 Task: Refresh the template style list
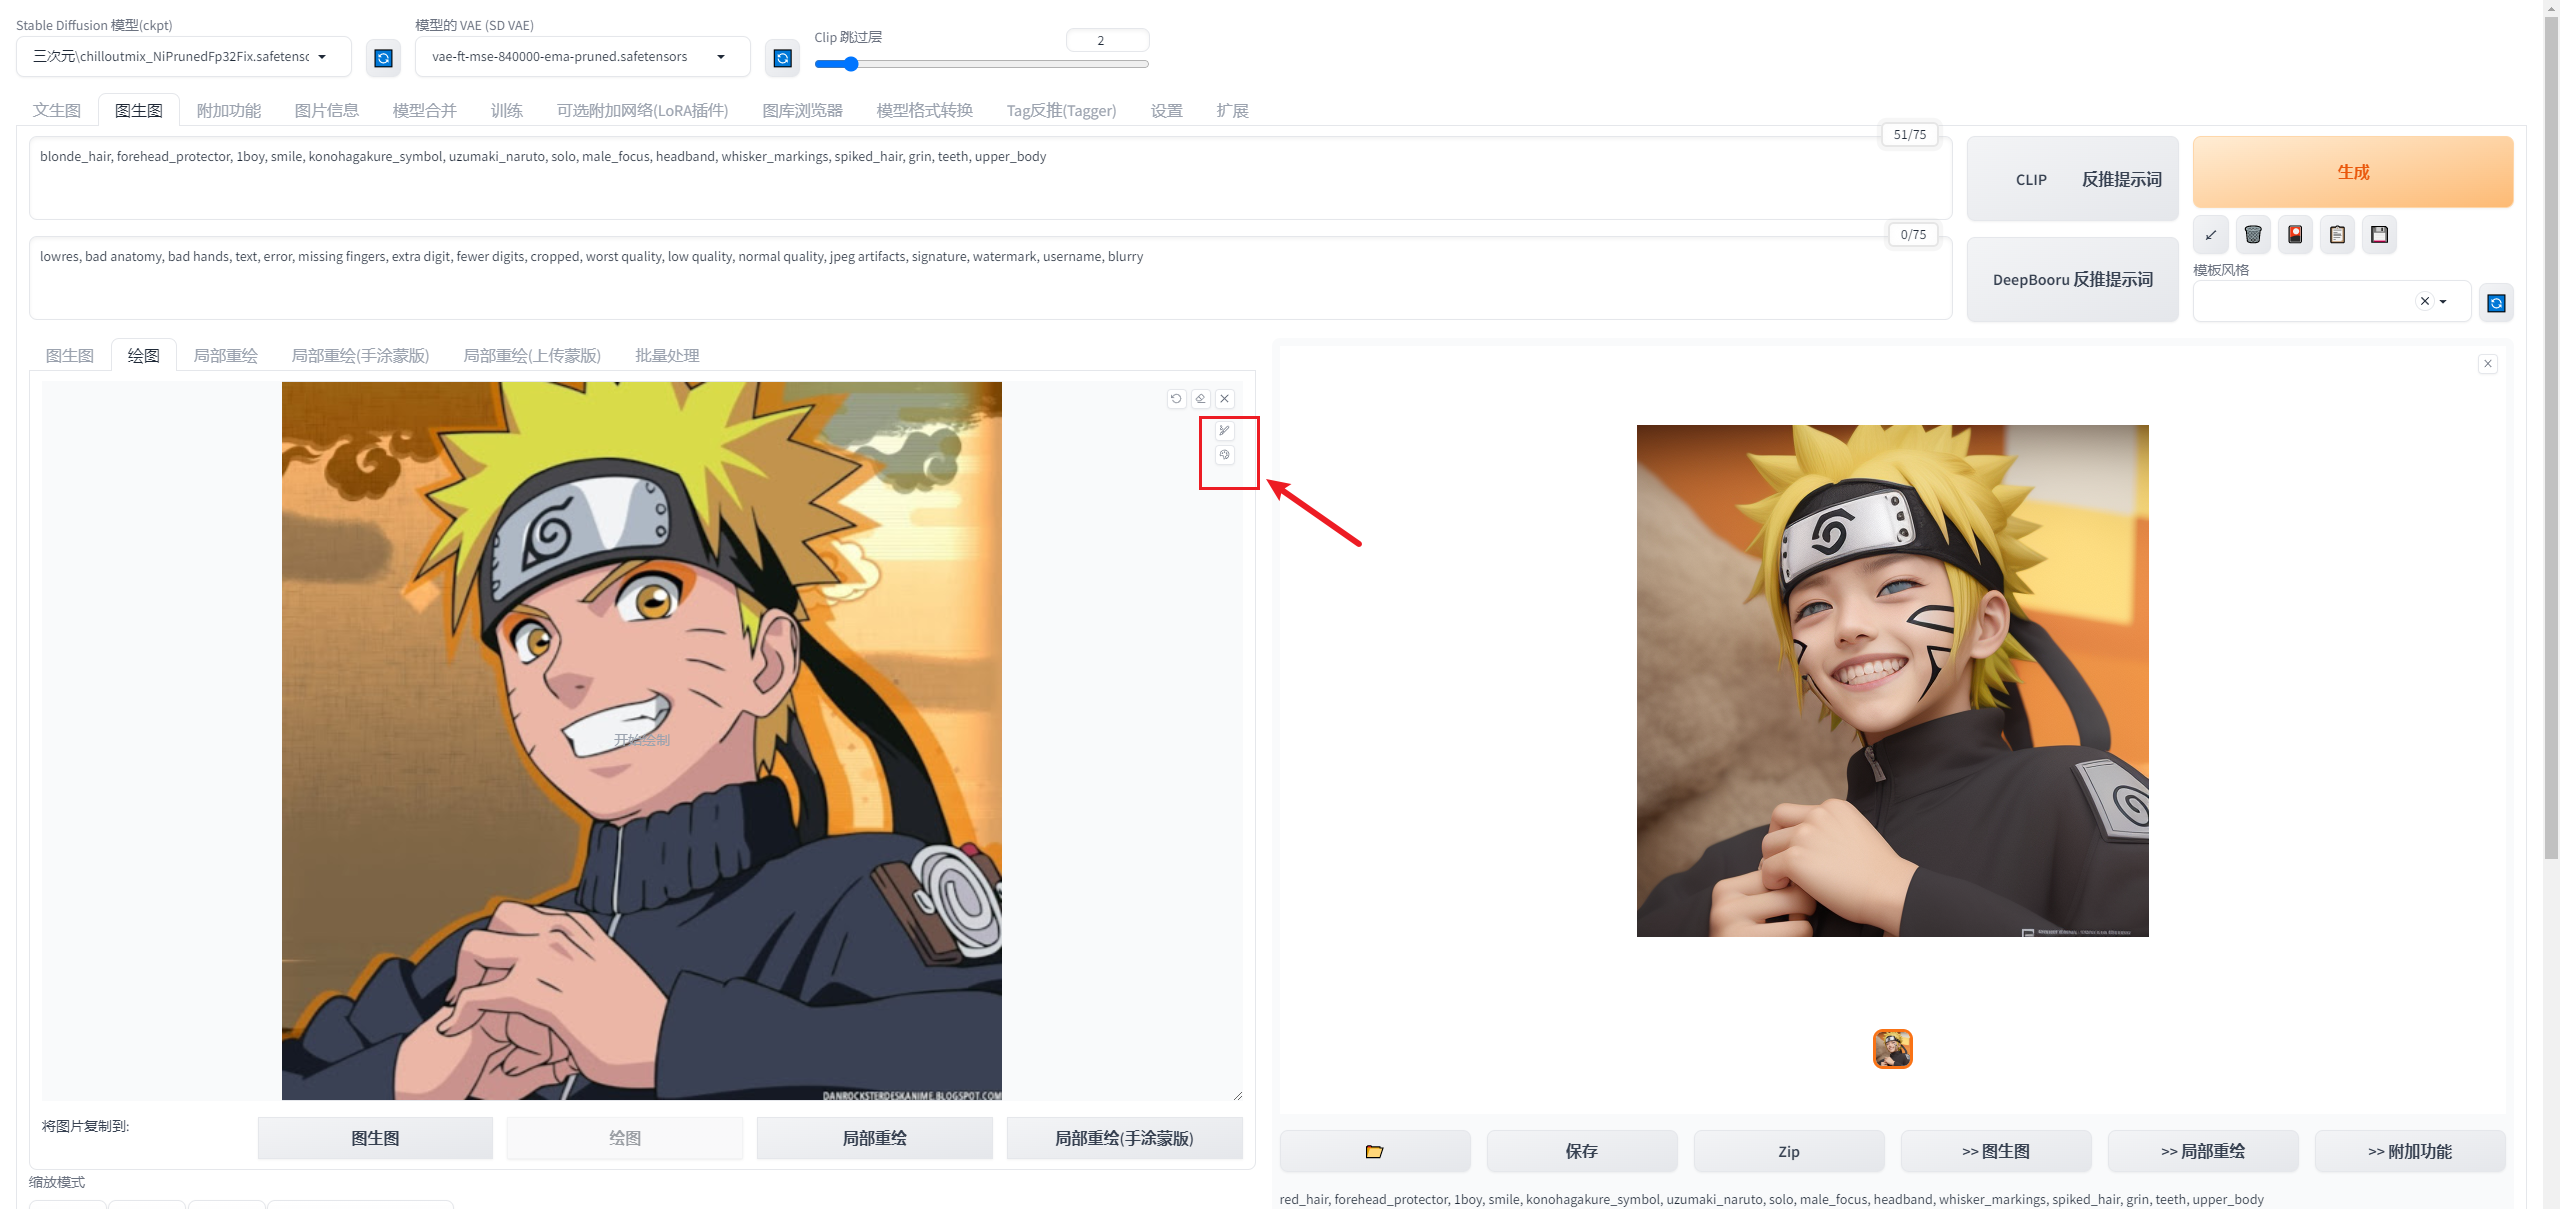coord(2496,303)
